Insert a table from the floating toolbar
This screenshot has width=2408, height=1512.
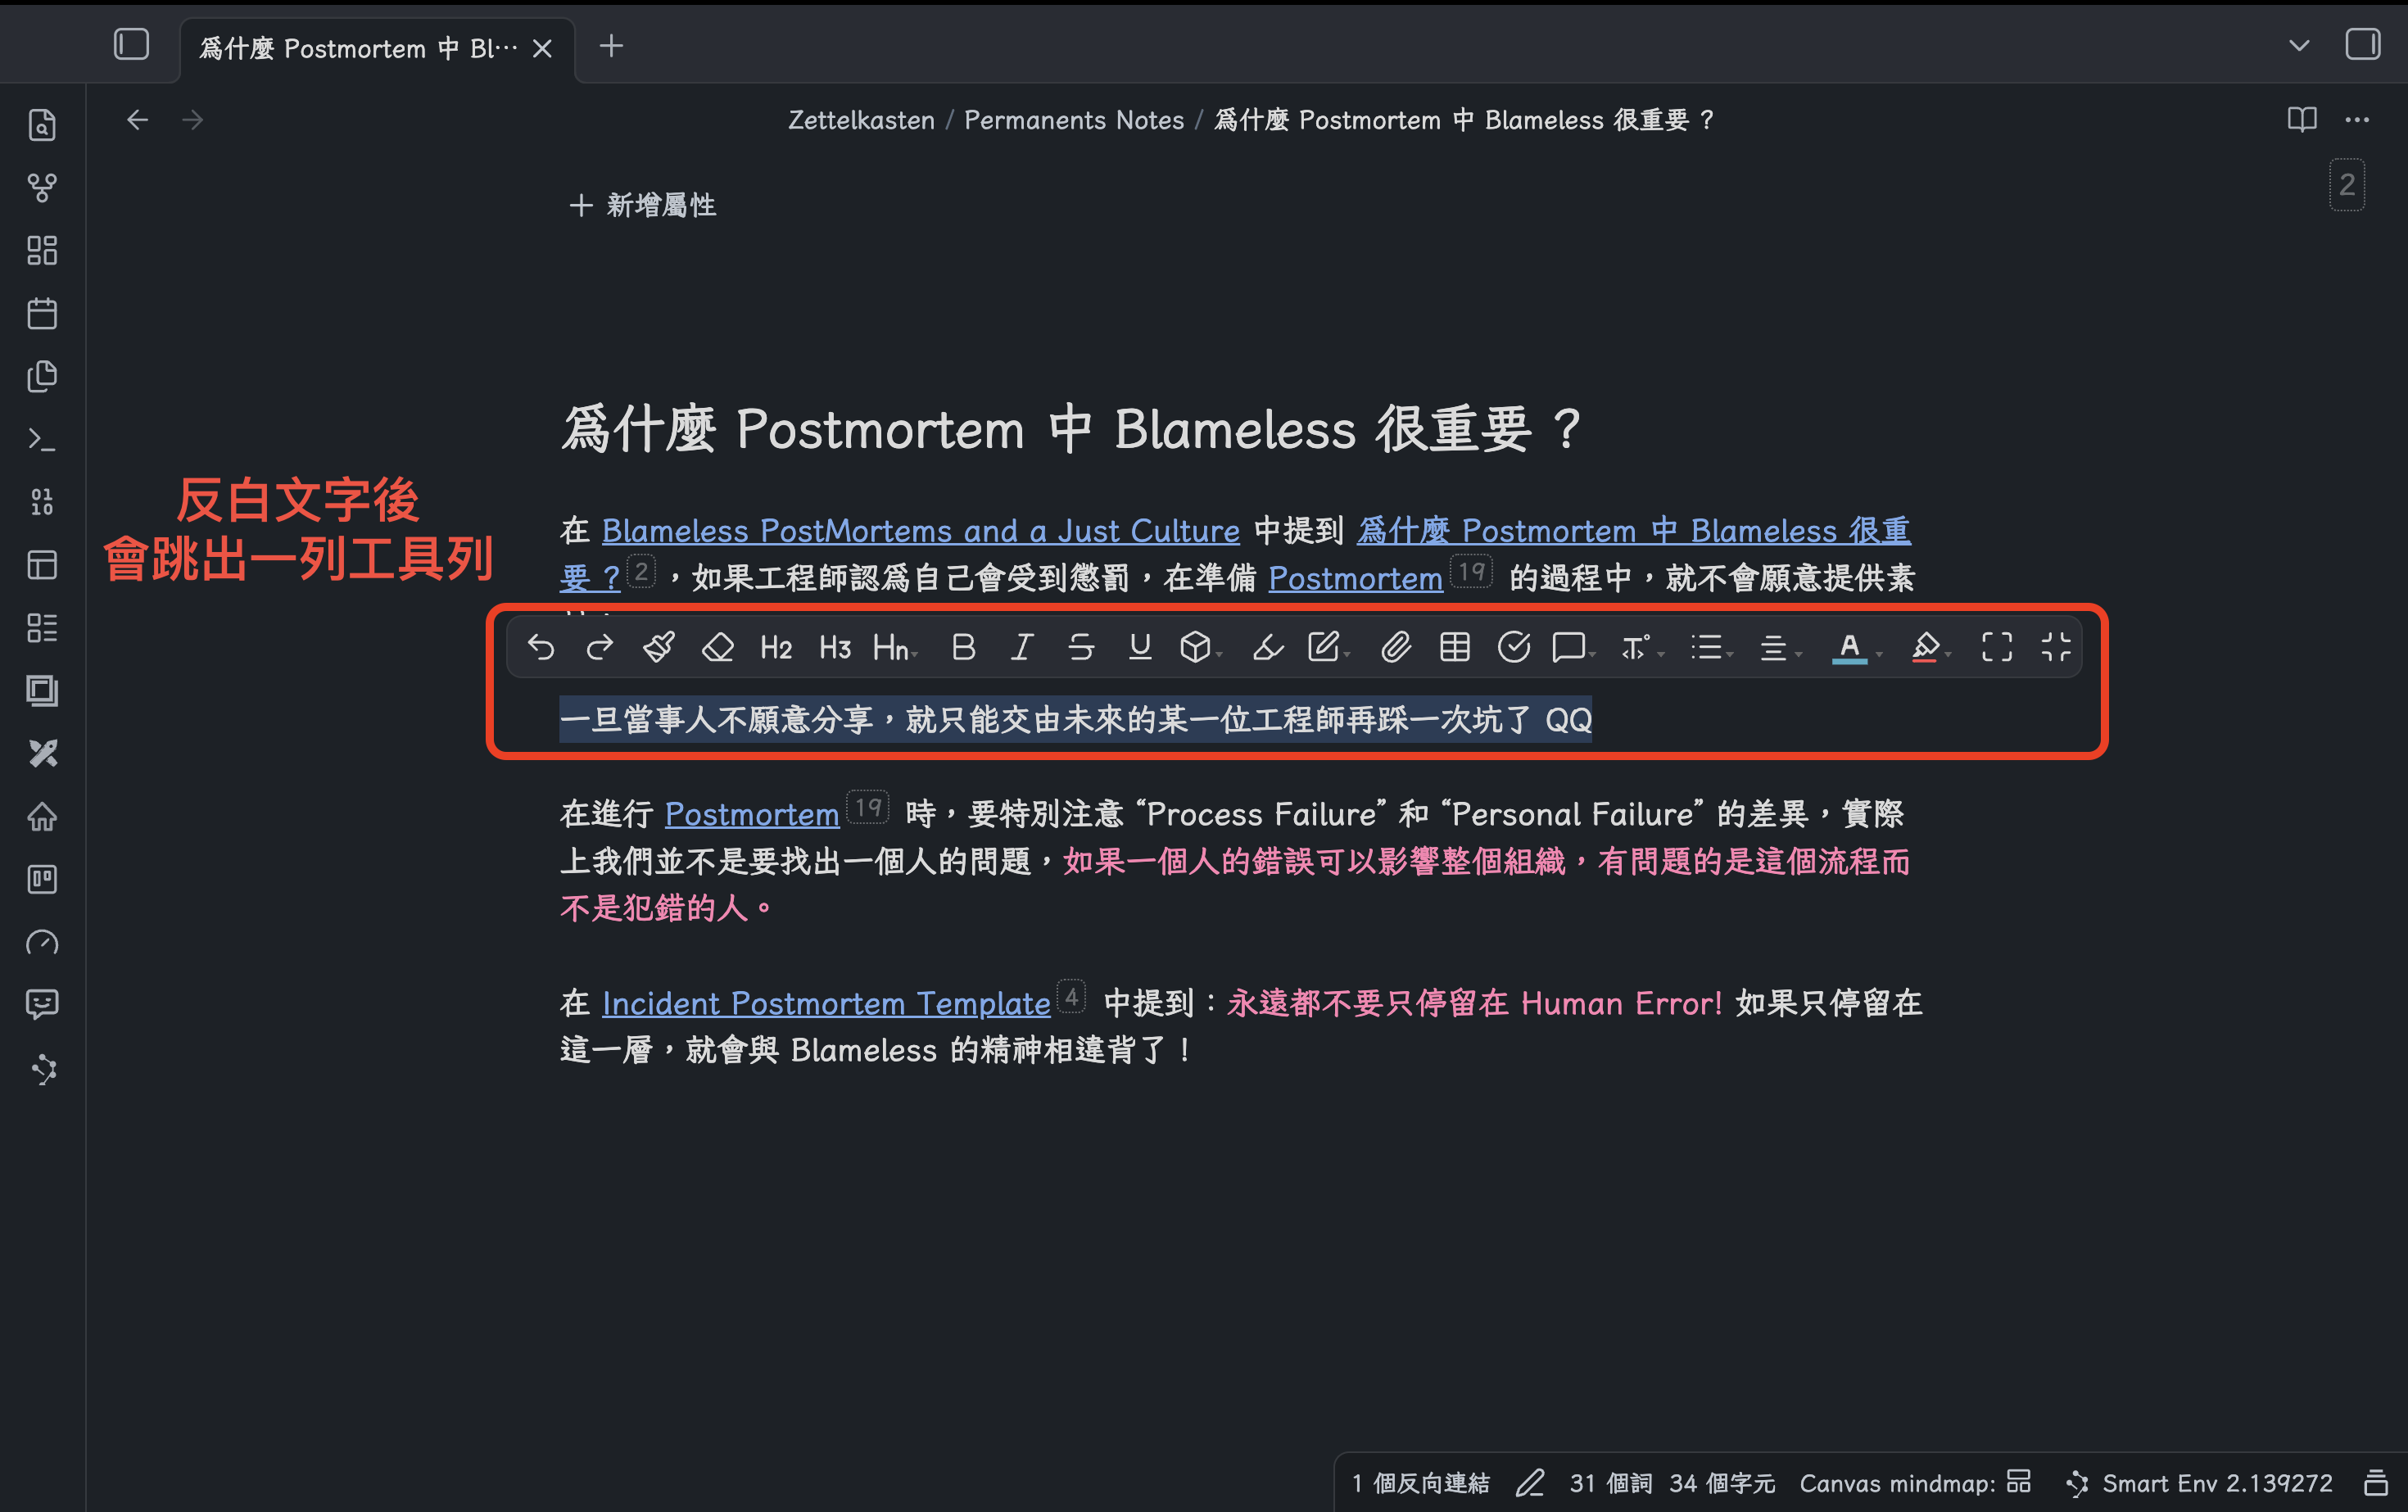(x=1455, y=647)
